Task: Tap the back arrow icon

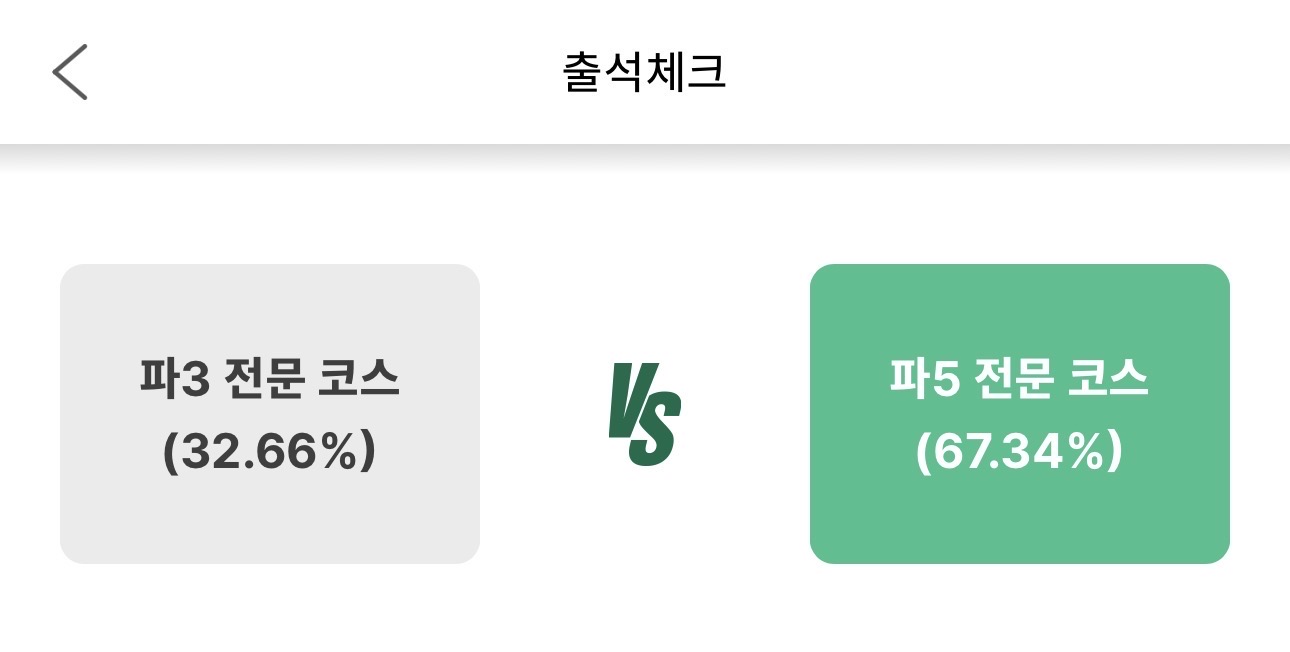Action: 70,72
